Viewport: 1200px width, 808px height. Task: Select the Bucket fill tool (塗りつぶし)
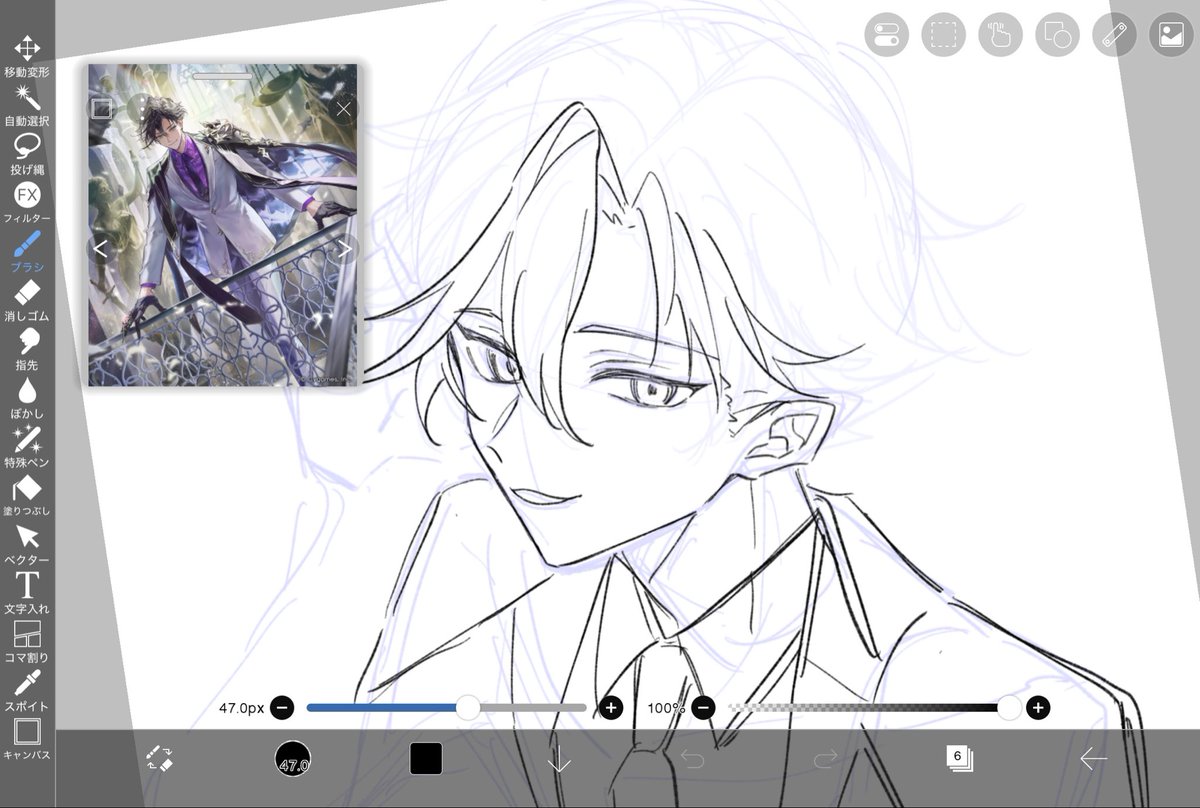click(27, 496)
